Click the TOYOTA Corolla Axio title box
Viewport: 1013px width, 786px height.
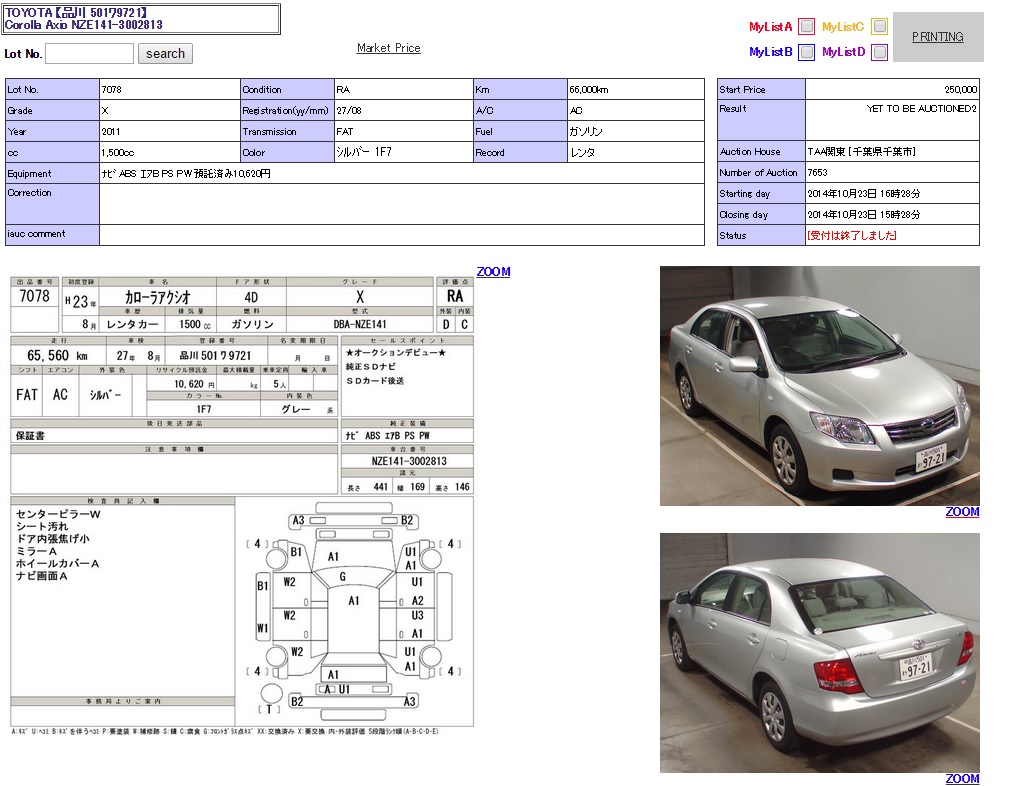pos(141,18)
